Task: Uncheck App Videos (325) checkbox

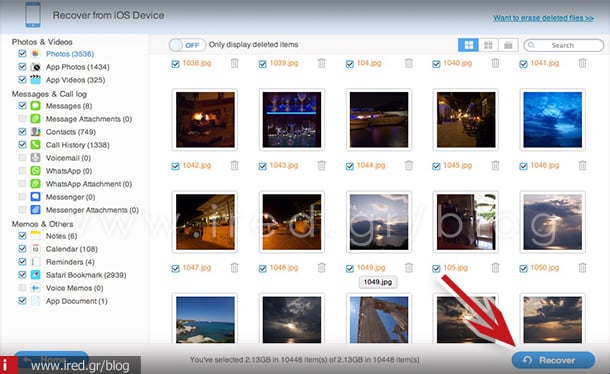Action: 22,79
